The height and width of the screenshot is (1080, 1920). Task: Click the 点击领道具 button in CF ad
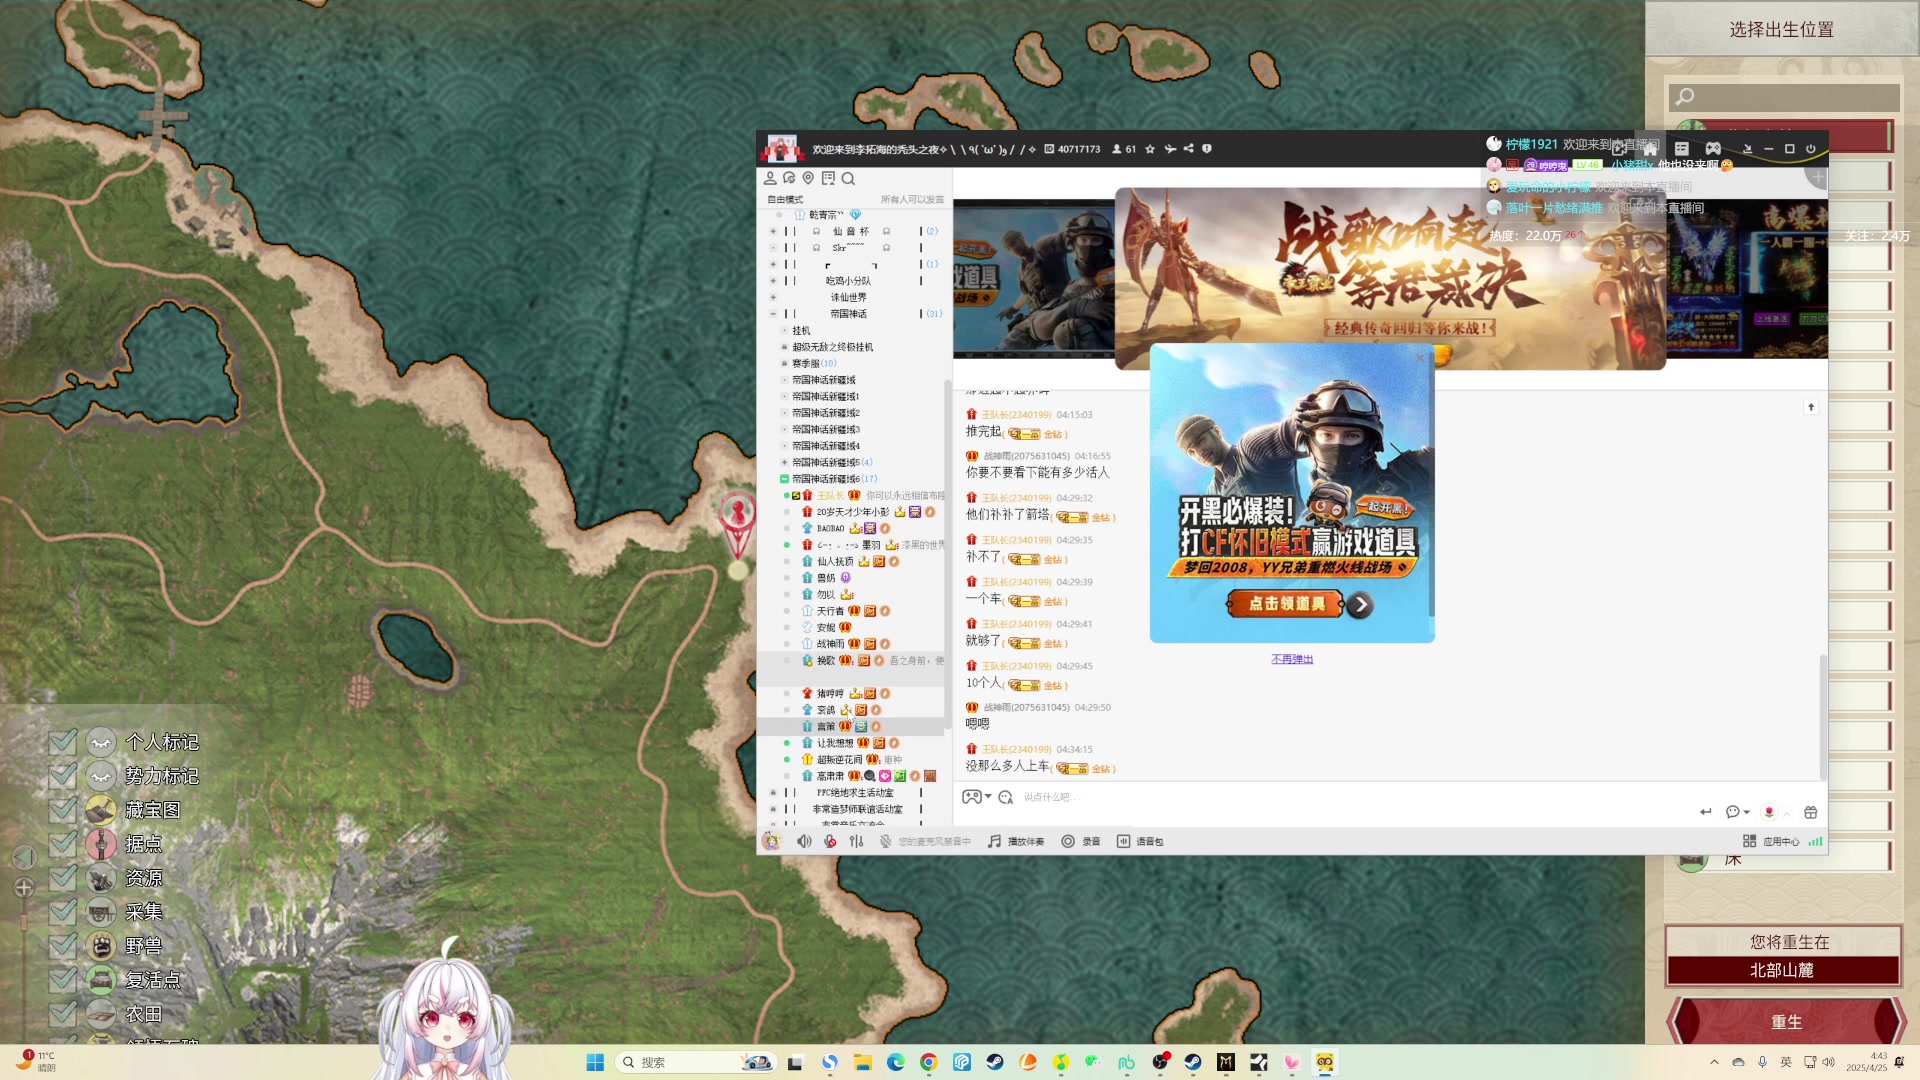click(1287, 604)
